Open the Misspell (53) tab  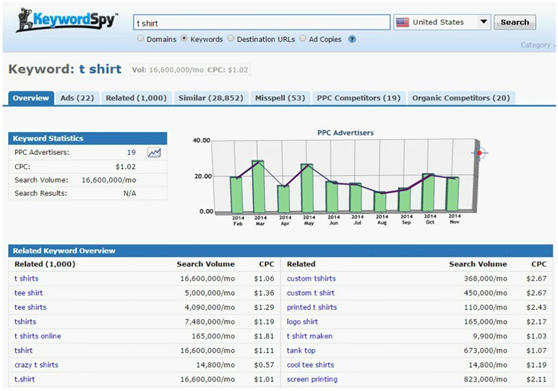click(x=280, y=98)
